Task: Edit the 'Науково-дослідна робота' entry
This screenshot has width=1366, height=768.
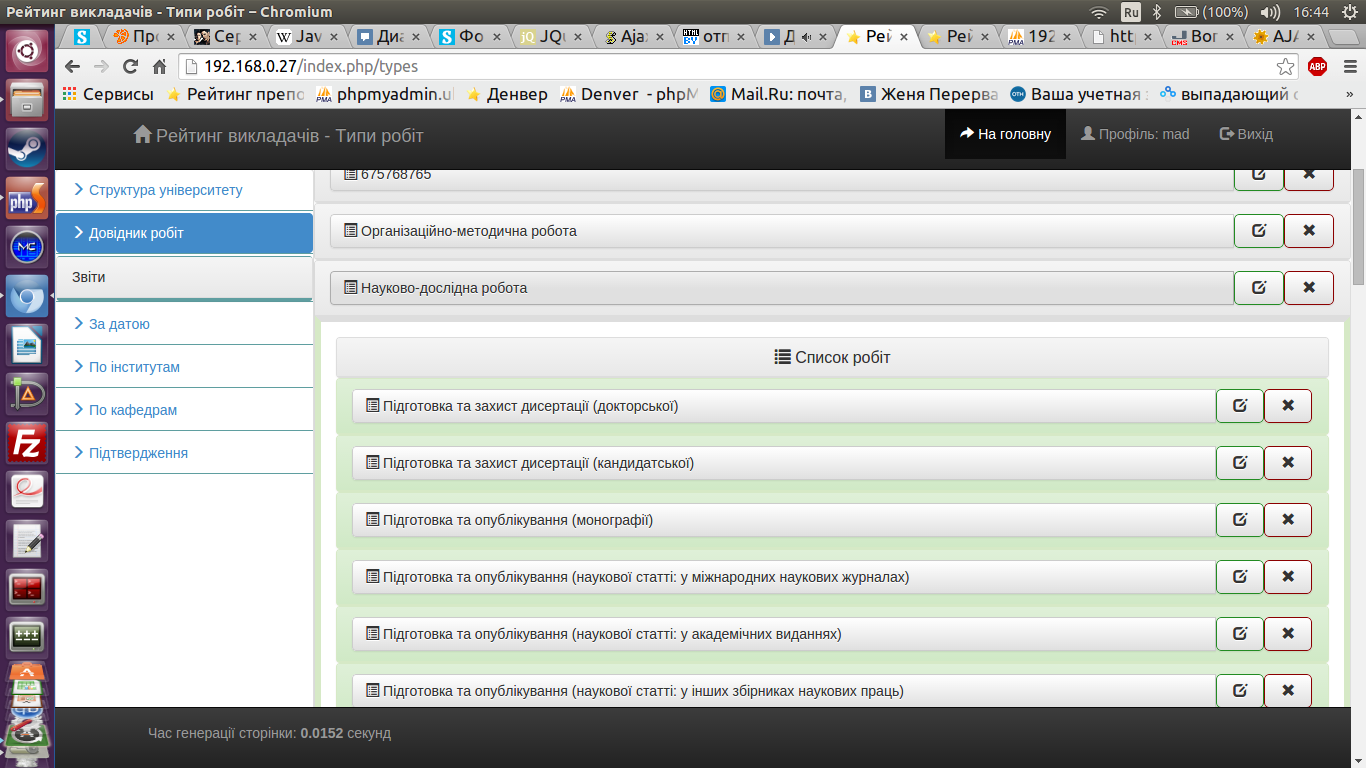Action: click(x=1259, y=288)
